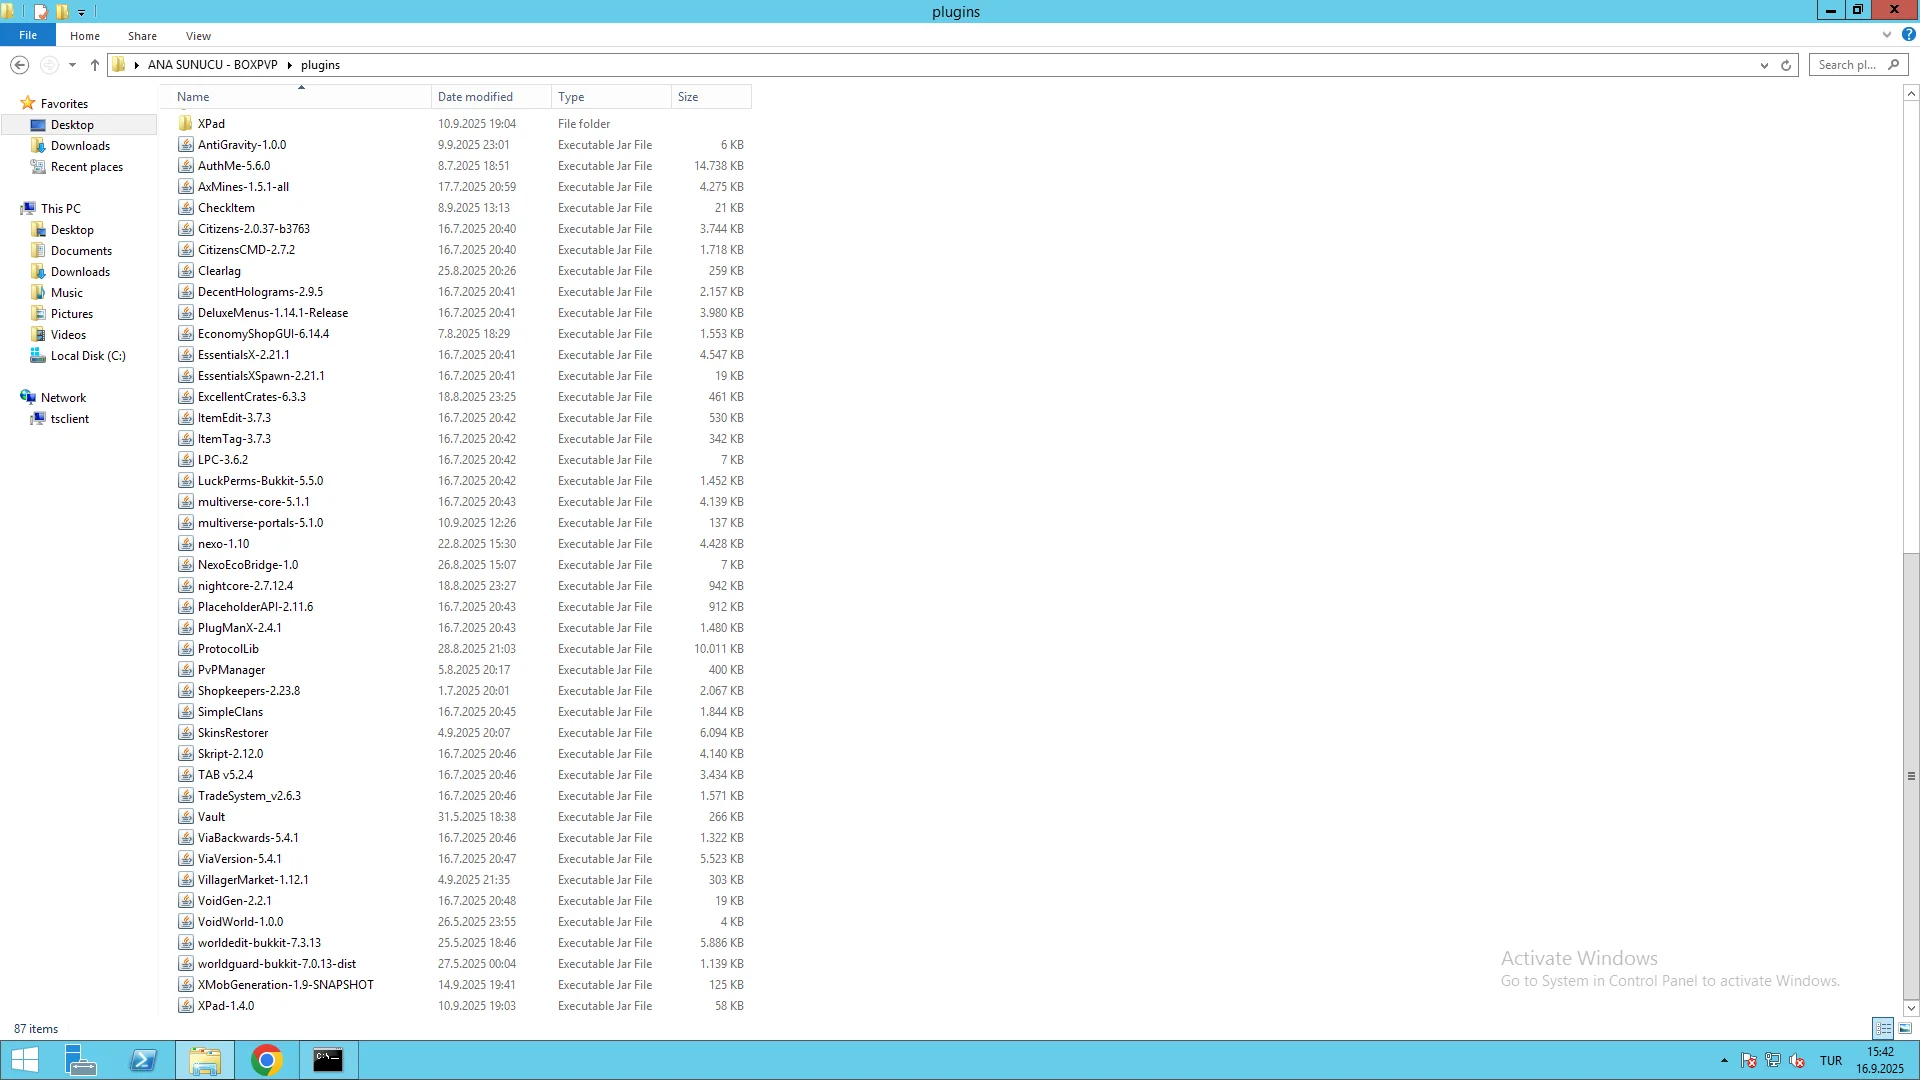Open Google Chrome from taskbar
The height and width of the screenshot is (1080, 1920).
[267, 1060]
